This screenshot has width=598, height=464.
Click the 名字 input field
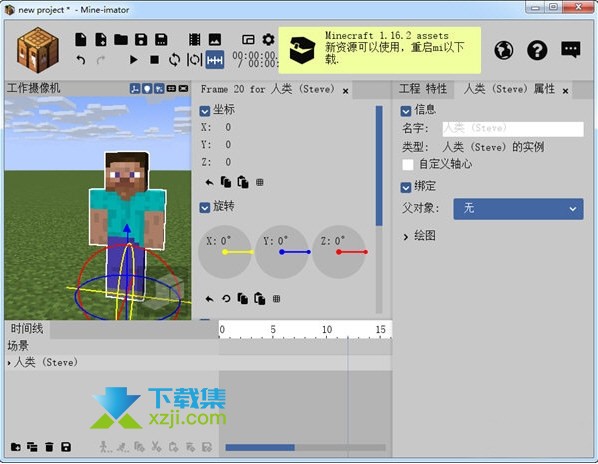click(x=513, y=129)
